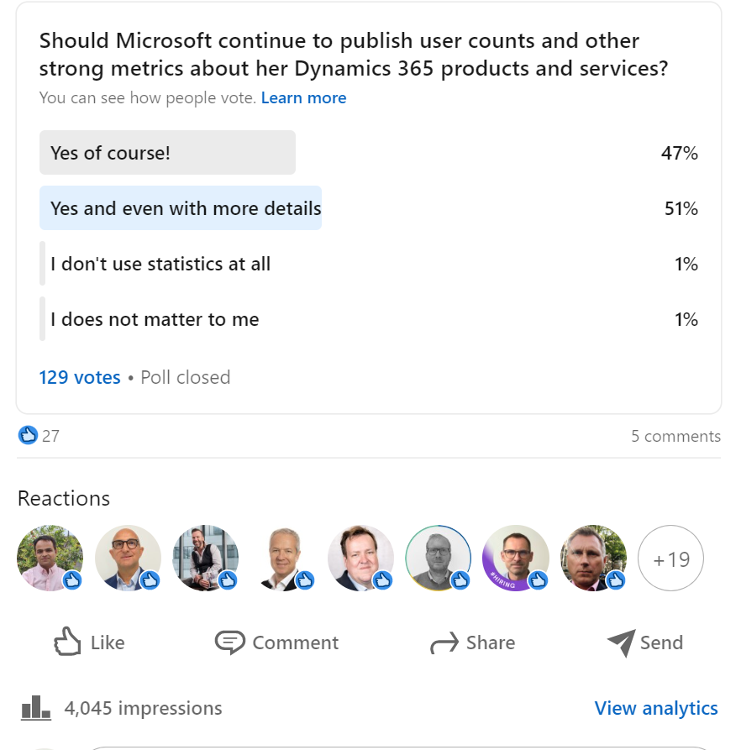This screenshot has height=750, width=741.
Task: Click the View analytics link
Action: tap(656, 708)
